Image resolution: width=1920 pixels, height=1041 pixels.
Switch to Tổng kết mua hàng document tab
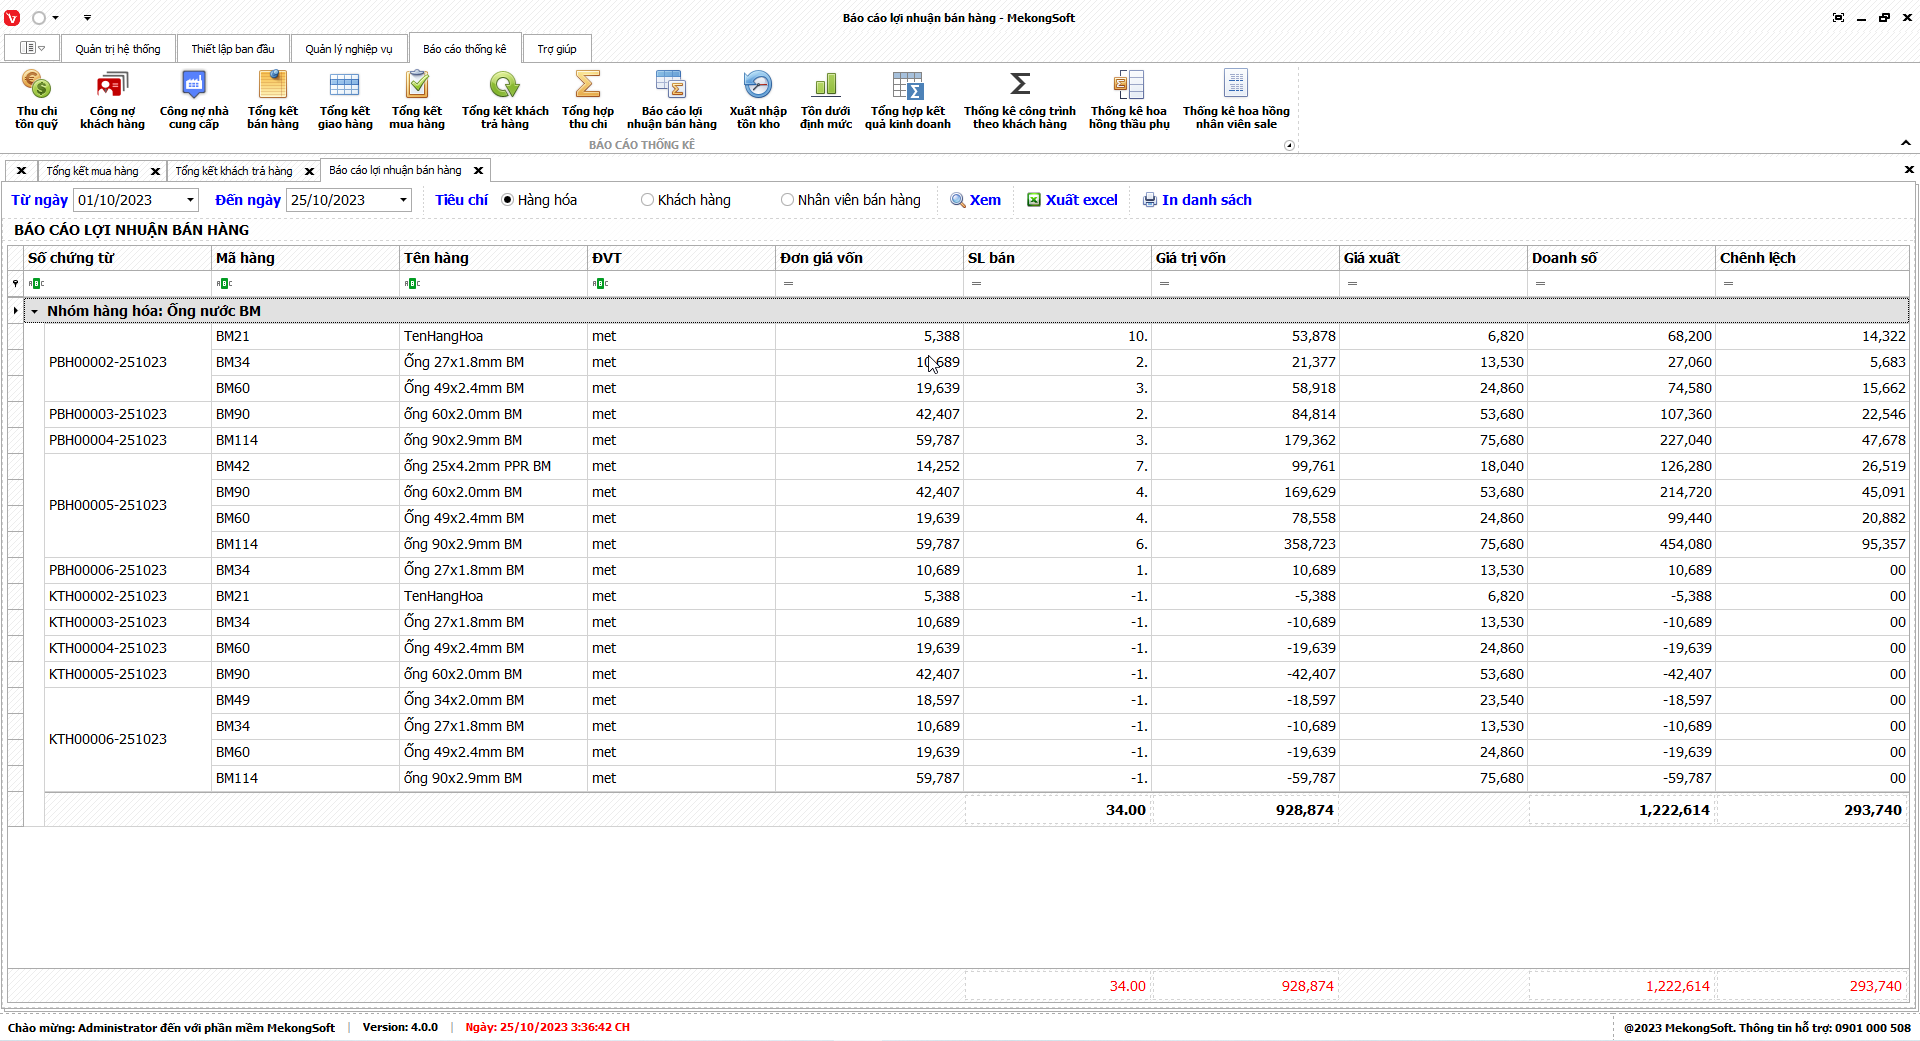pos(92,171)
